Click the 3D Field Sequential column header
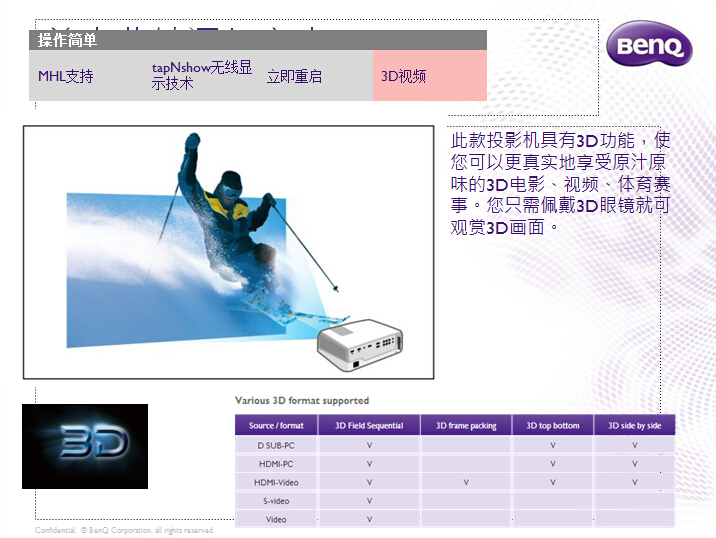The width and height of the screenshot is (716, 538). coord(369,426)
